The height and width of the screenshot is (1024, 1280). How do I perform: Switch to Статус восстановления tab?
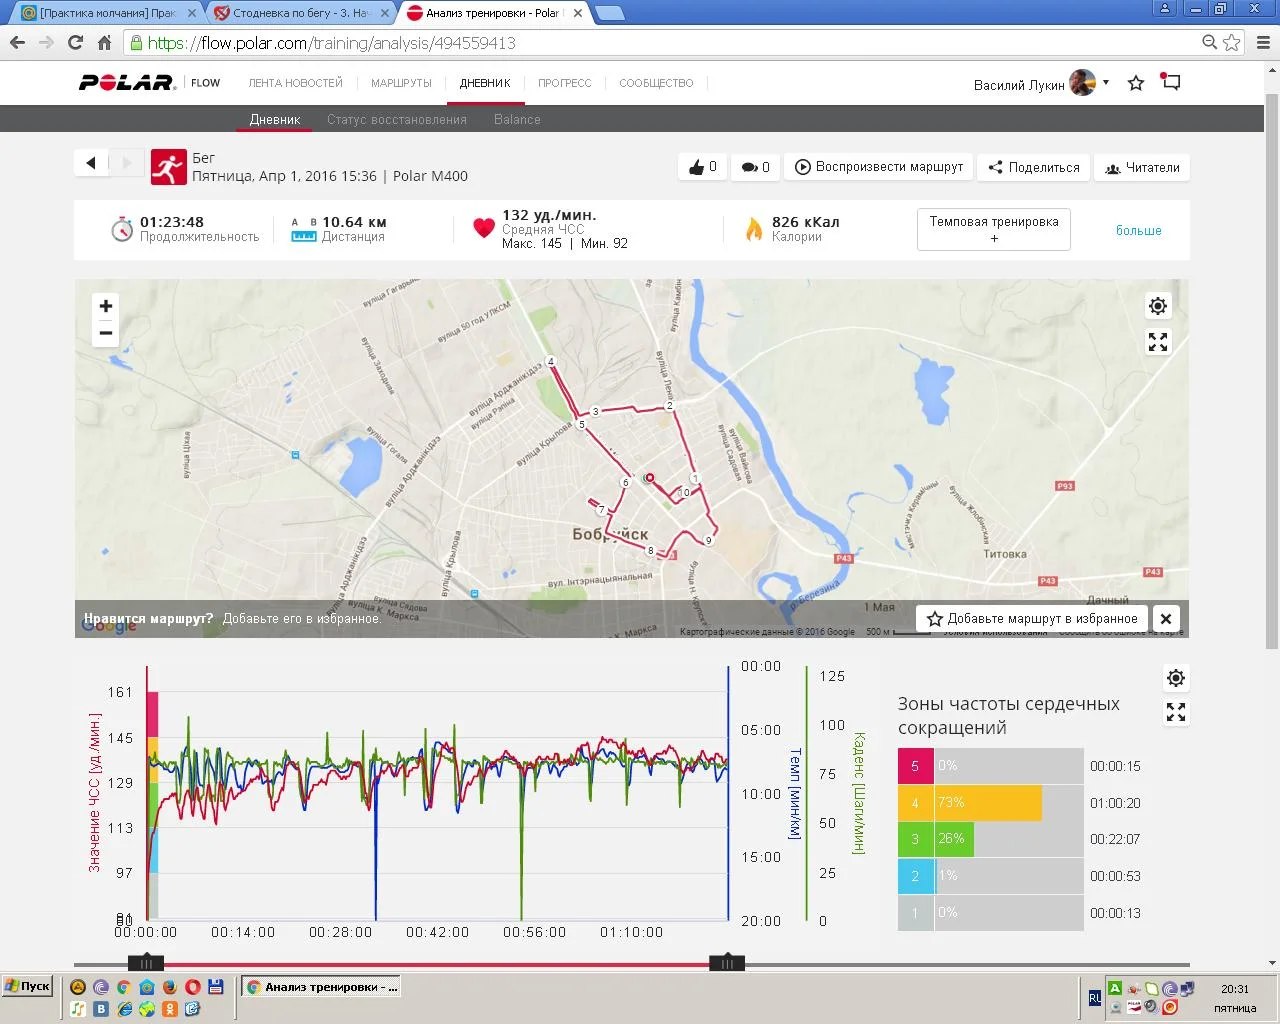(396, 119)
